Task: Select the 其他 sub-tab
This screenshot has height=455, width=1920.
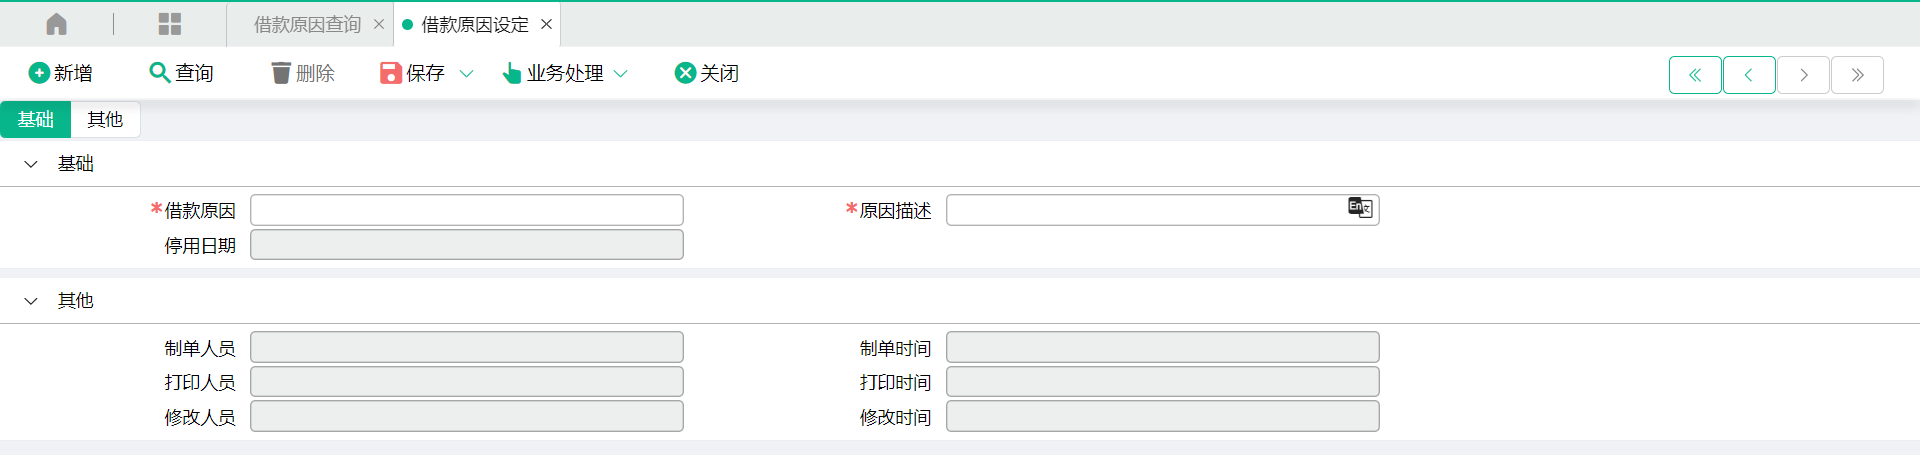Action: click(x=105, y=120)
